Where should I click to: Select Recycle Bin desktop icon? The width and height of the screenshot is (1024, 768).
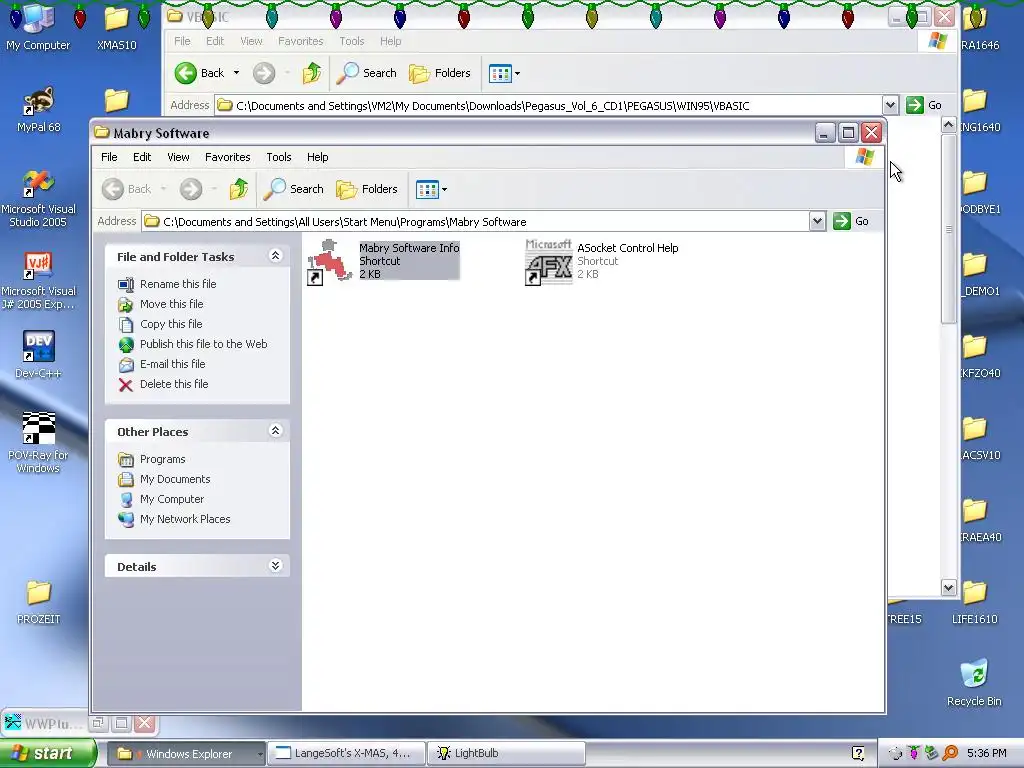pos(974,684)
